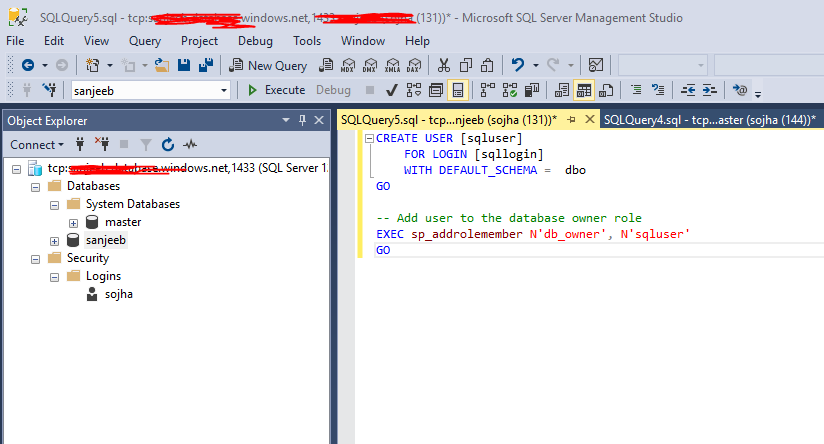Viewport: 824px width, 444px height.
Task: Toggle the IntelliSense Enabled button
Action: tap(458, 90)
